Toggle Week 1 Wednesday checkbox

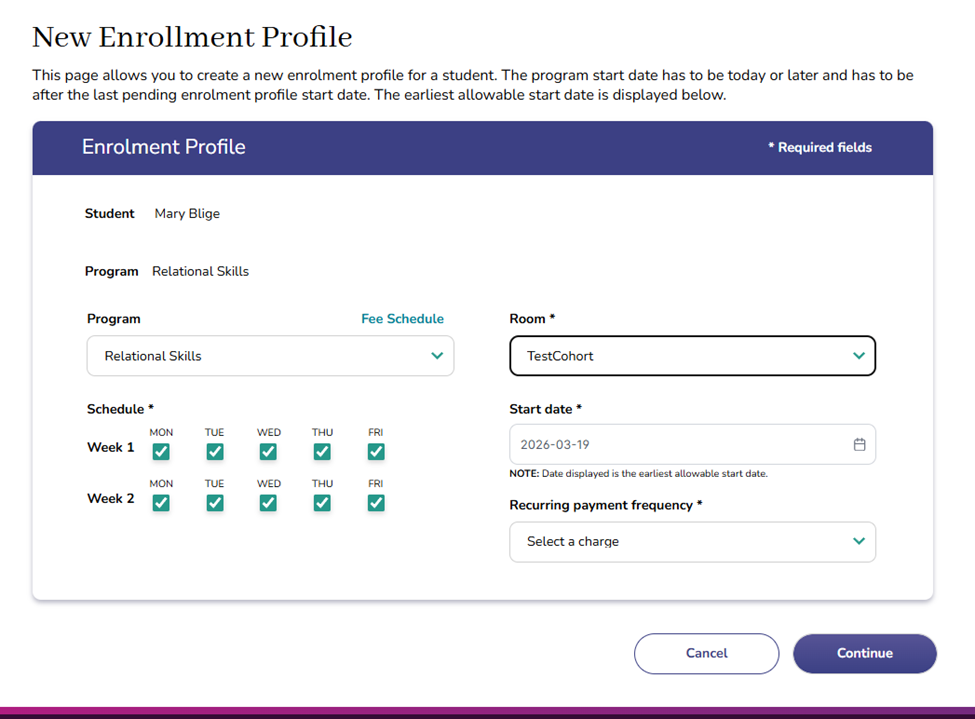click(x=268, y=452)
